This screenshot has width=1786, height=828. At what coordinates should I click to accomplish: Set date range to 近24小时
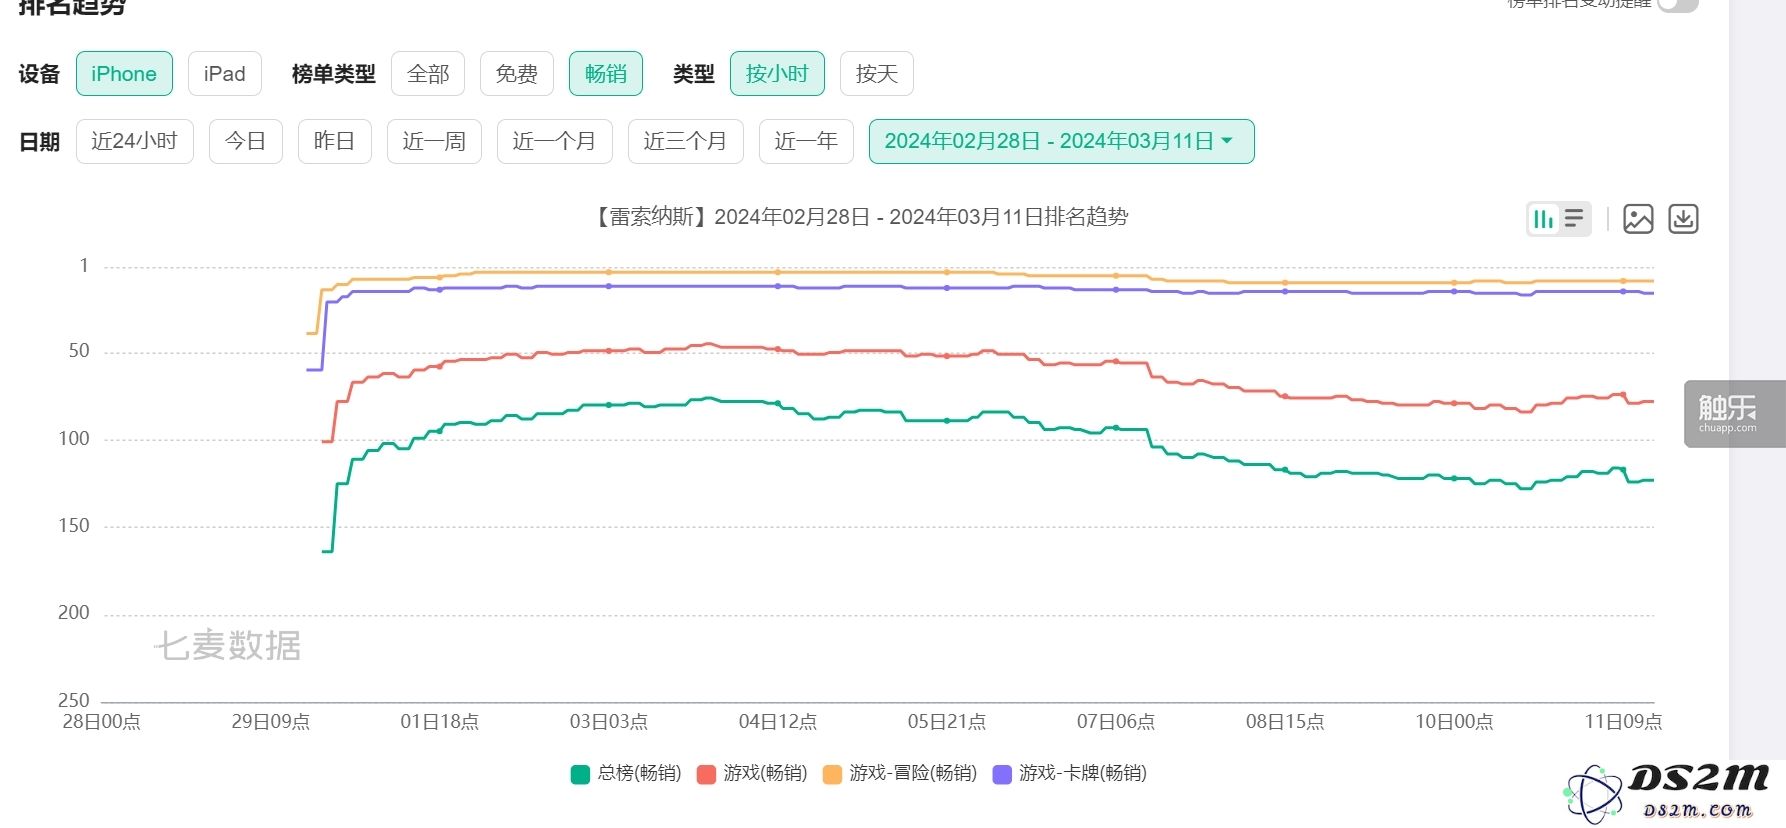(135, 141)
